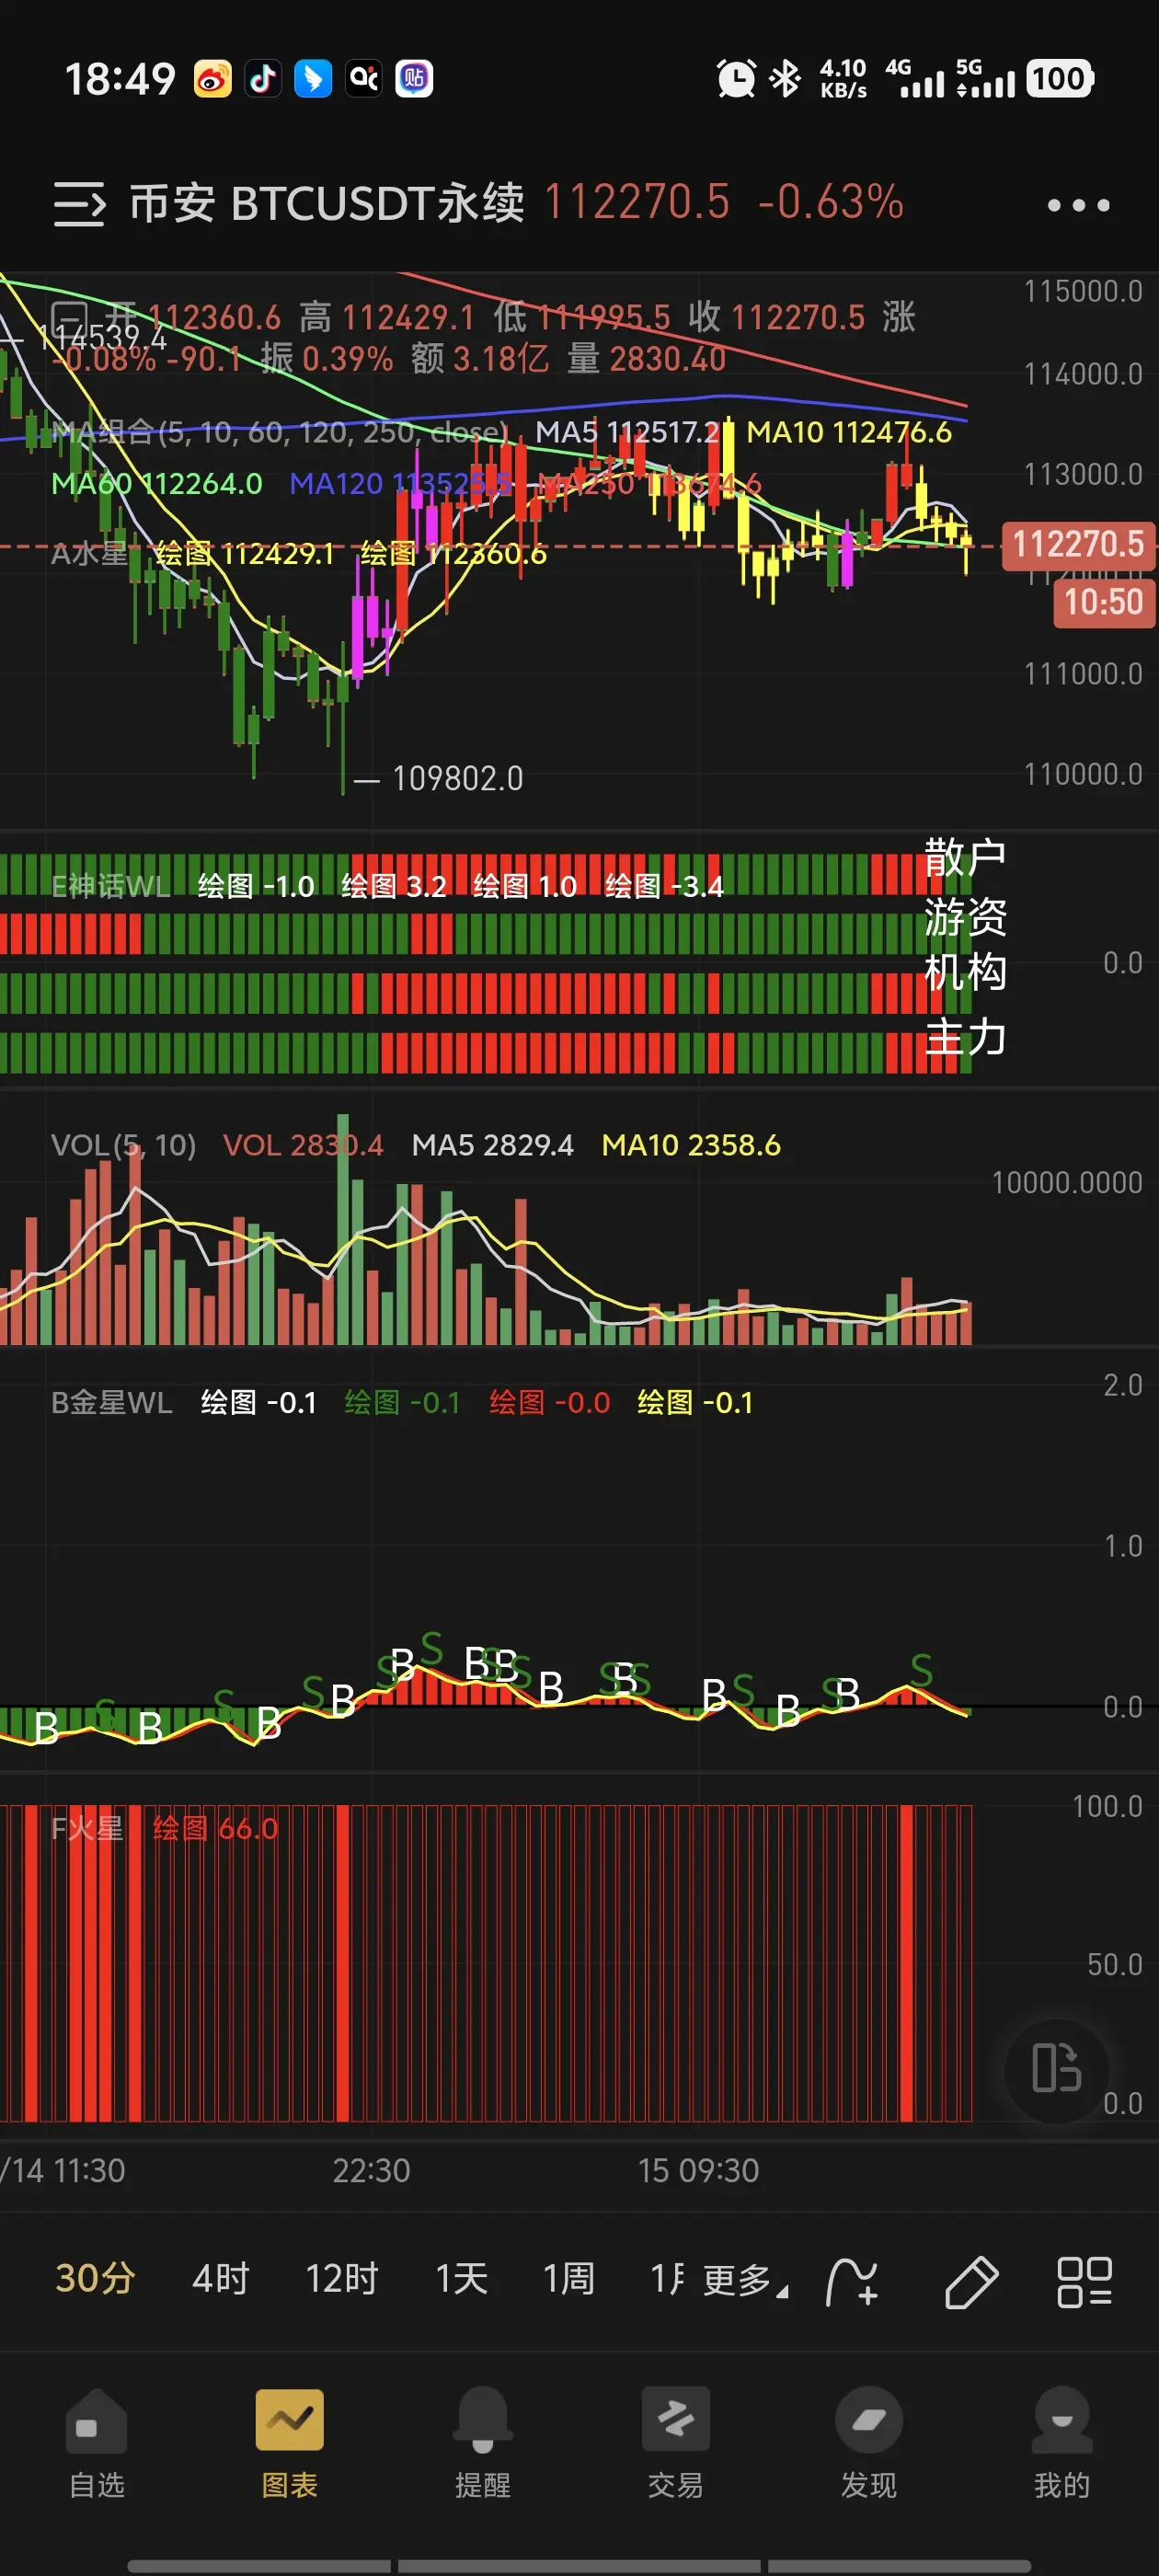Collapse the candle info panel box icon
The width and height of the screenshot is (1159, 2576).
tap(69, 318)
